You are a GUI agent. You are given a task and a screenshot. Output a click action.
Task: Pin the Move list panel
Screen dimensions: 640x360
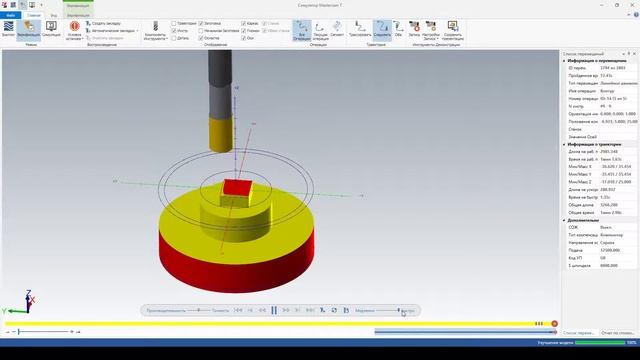[629, 54]
